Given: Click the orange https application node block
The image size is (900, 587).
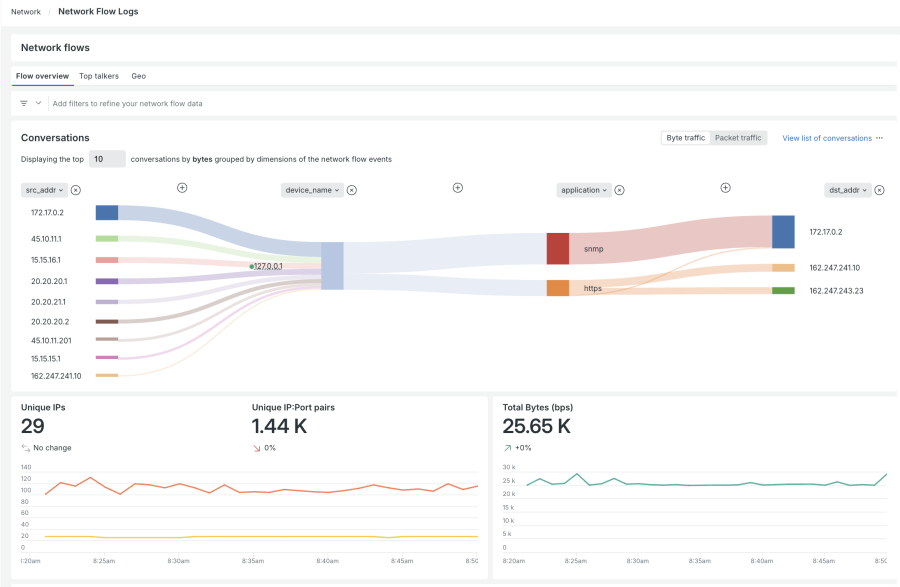Looking at the screenshot, I should [x=557, y=288].
